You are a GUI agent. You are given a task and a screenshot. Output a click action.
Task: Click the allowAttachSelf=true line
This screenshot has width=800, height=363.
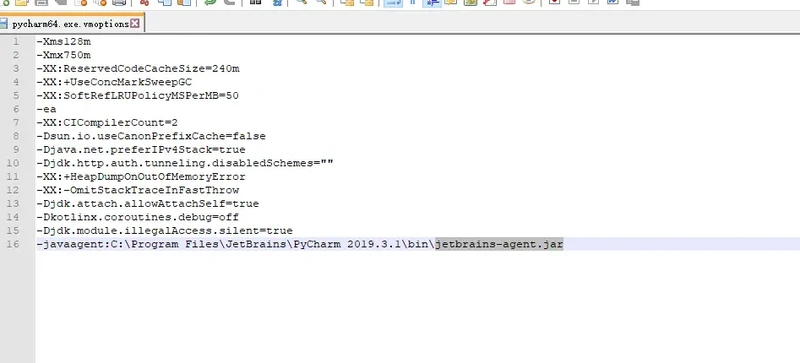pos(148,204)
